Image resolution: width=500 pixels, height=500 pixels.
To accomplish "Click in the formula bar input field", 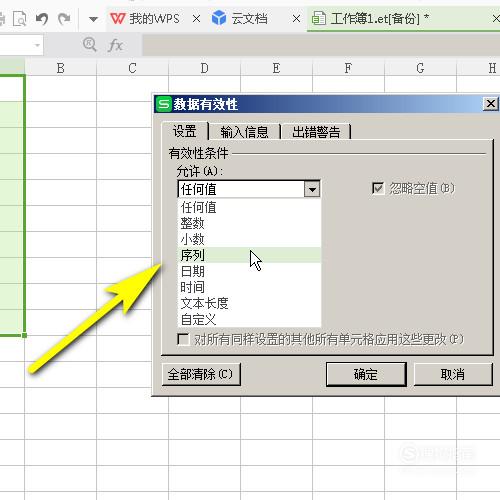I will coord(321,45).
